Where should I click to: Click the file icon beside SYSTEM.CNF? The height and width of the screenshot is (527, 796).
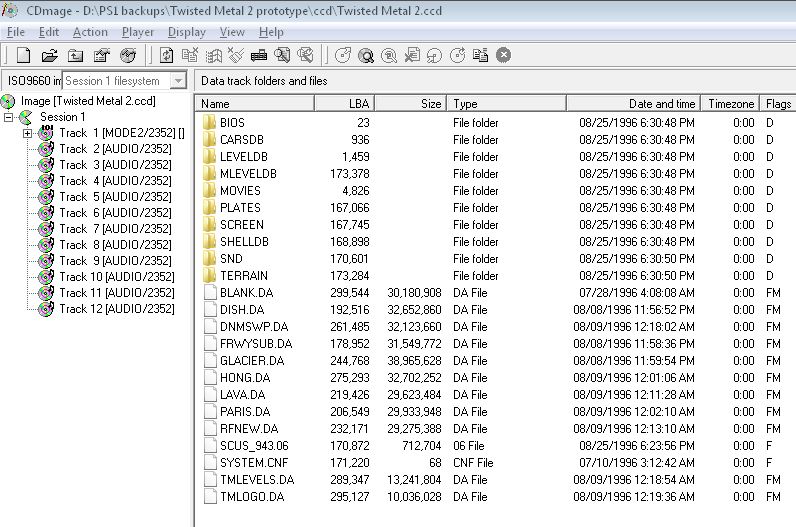coord(210,463)
